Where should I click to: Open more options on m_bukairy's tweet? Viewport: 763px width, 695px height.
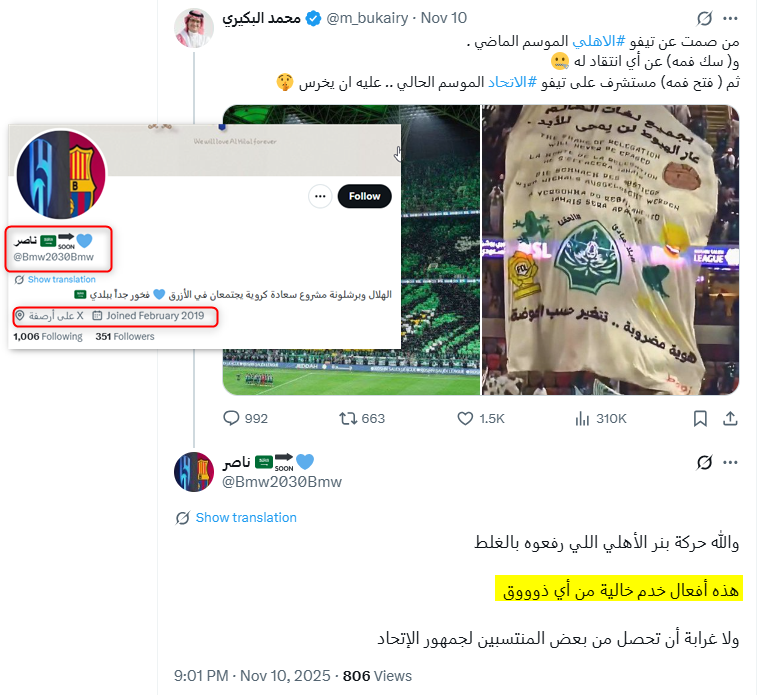pyautogui.click(x=730, y=18)
